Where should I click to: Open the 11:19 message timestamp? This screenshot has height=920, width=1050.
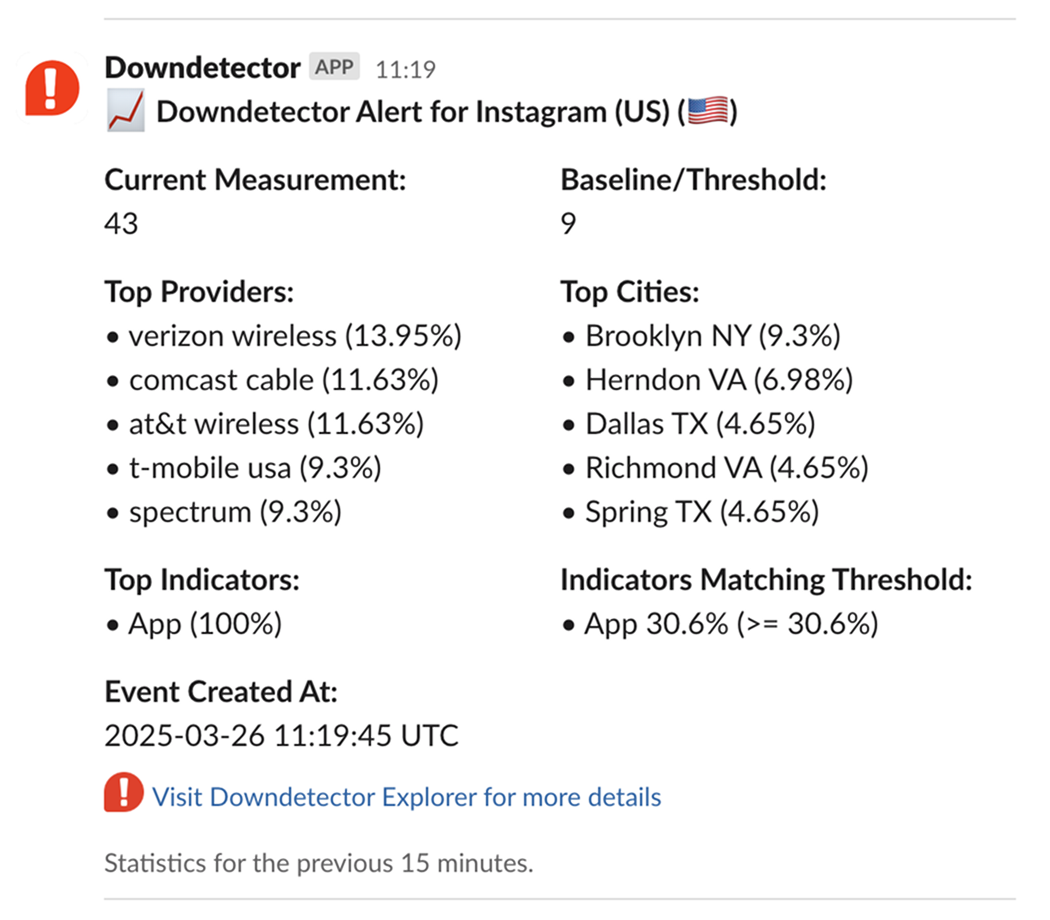(x=405, y=69)
